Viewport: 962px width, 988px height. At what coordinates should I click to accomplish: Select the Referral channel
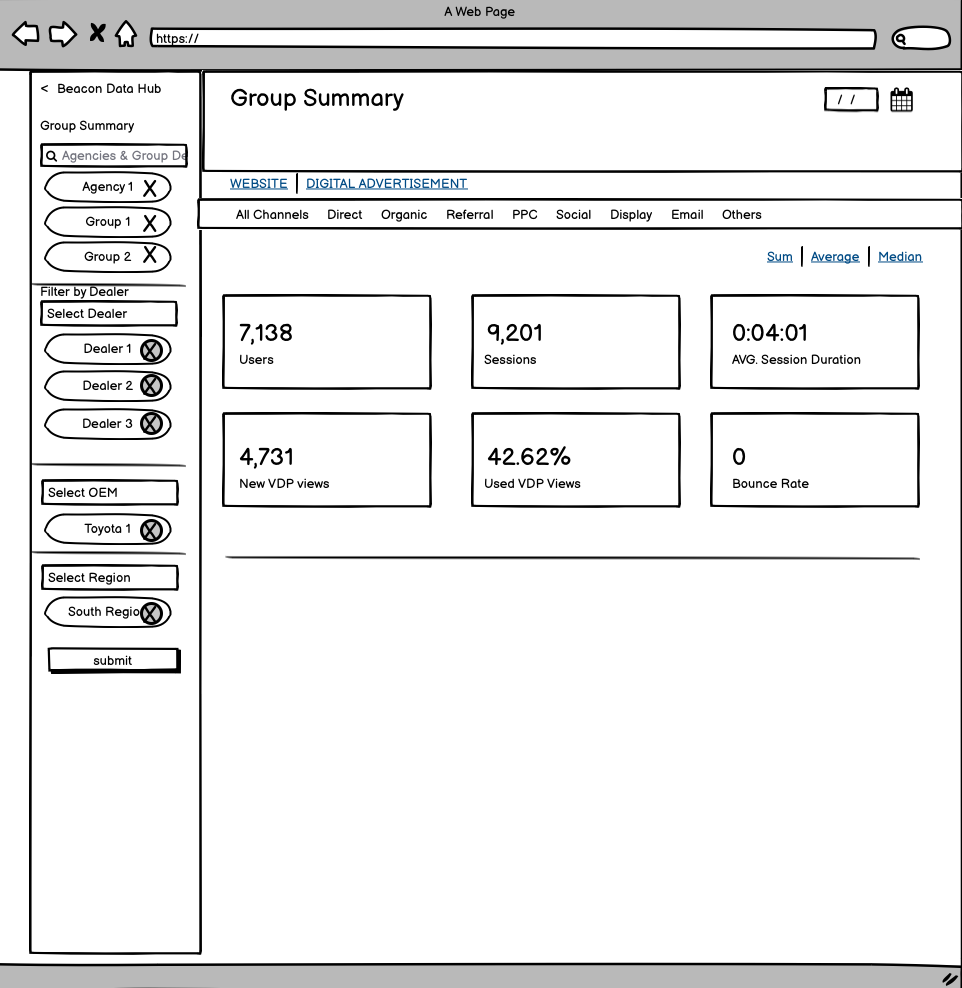click(x=469, y=214)
